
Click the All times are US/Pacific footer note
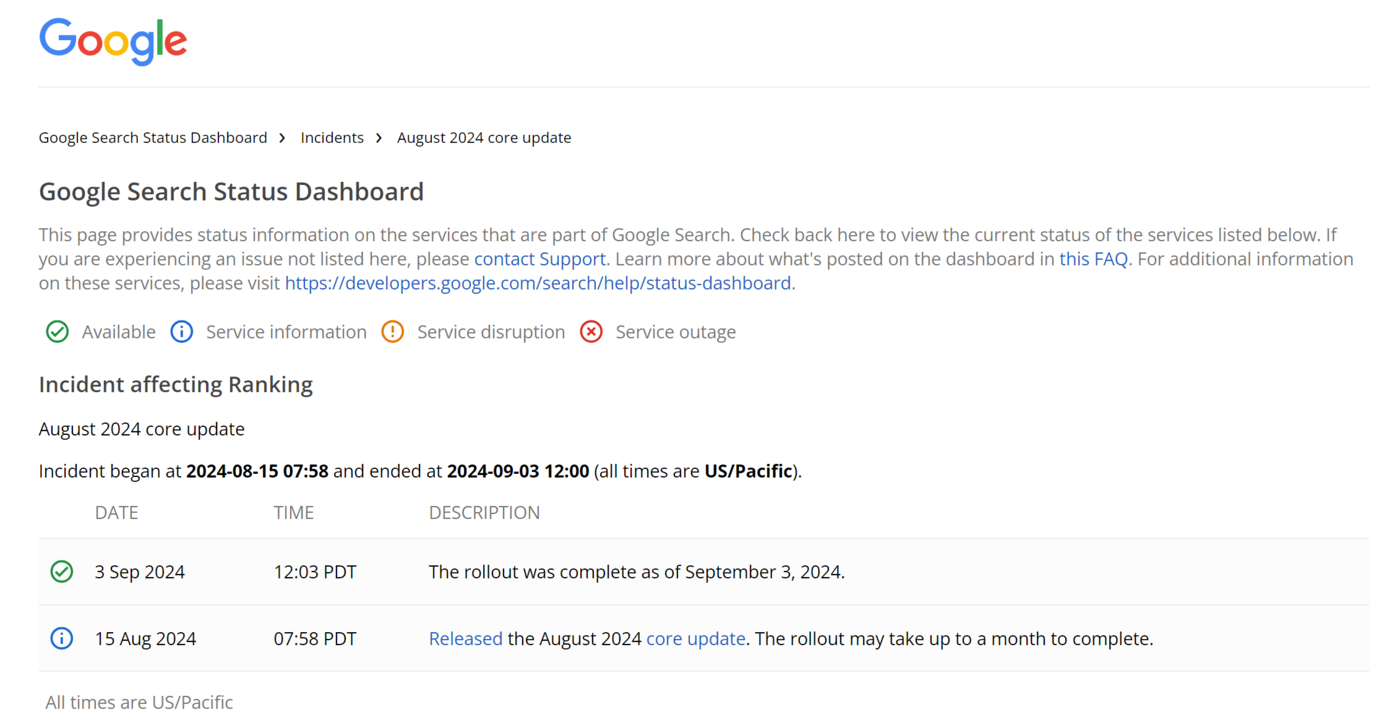(139, 702)
